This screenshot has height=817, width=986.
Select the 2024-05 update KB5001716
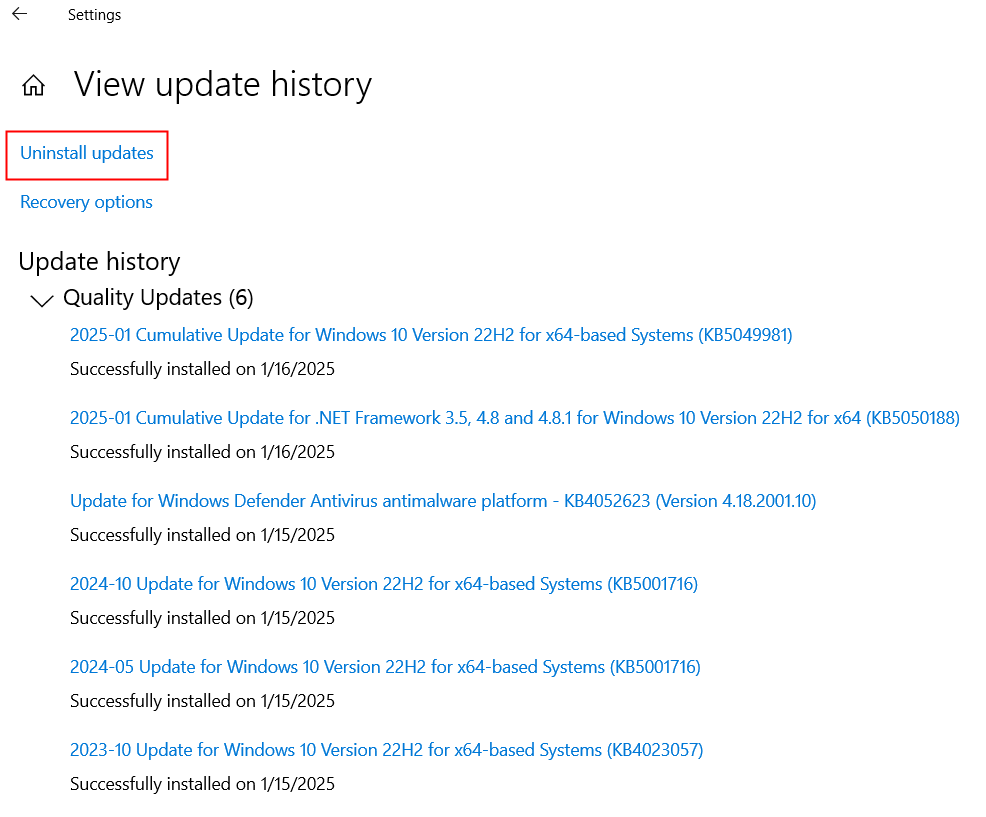(384, 666)
